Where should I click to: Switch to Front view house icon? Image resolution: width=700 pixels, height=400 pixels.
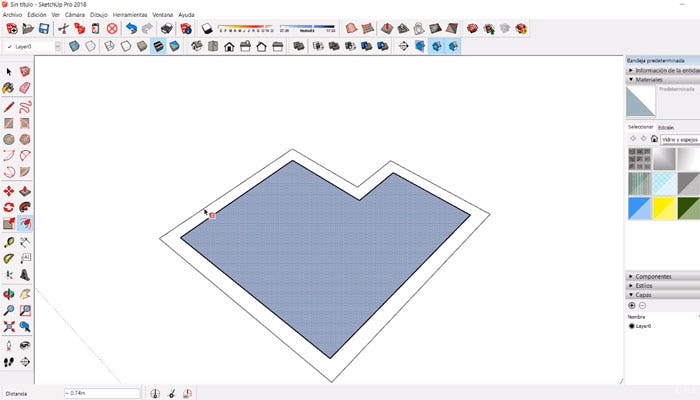[229, 46]
